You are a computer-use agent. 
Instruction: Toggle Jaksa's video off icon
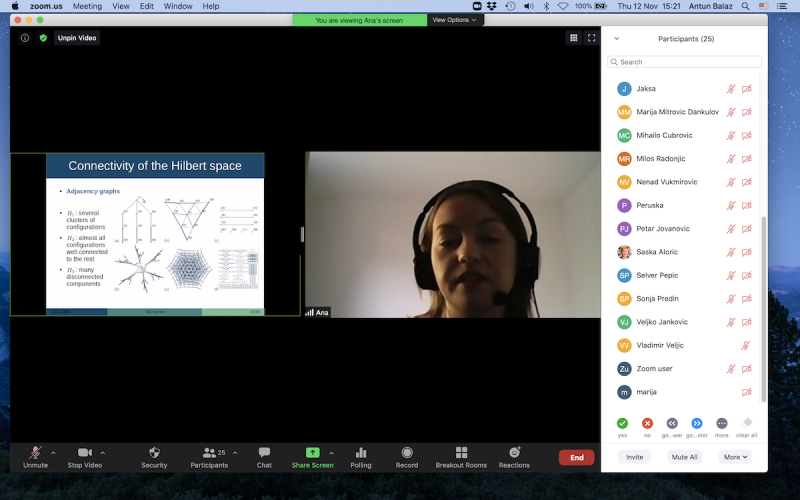pyautogui.click(x=746, y=89)
